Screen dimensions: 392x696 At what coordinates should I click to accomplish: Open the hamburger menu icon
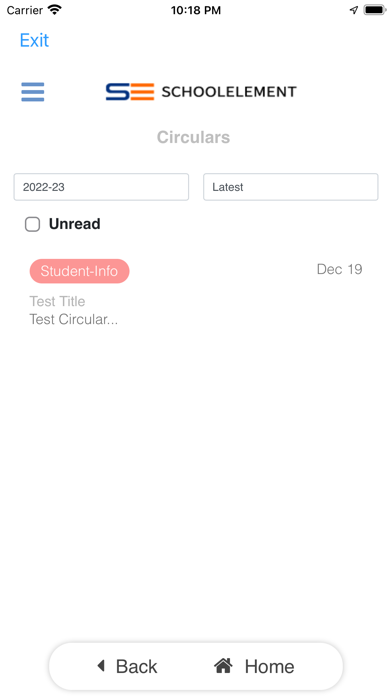tap(33, 92)
